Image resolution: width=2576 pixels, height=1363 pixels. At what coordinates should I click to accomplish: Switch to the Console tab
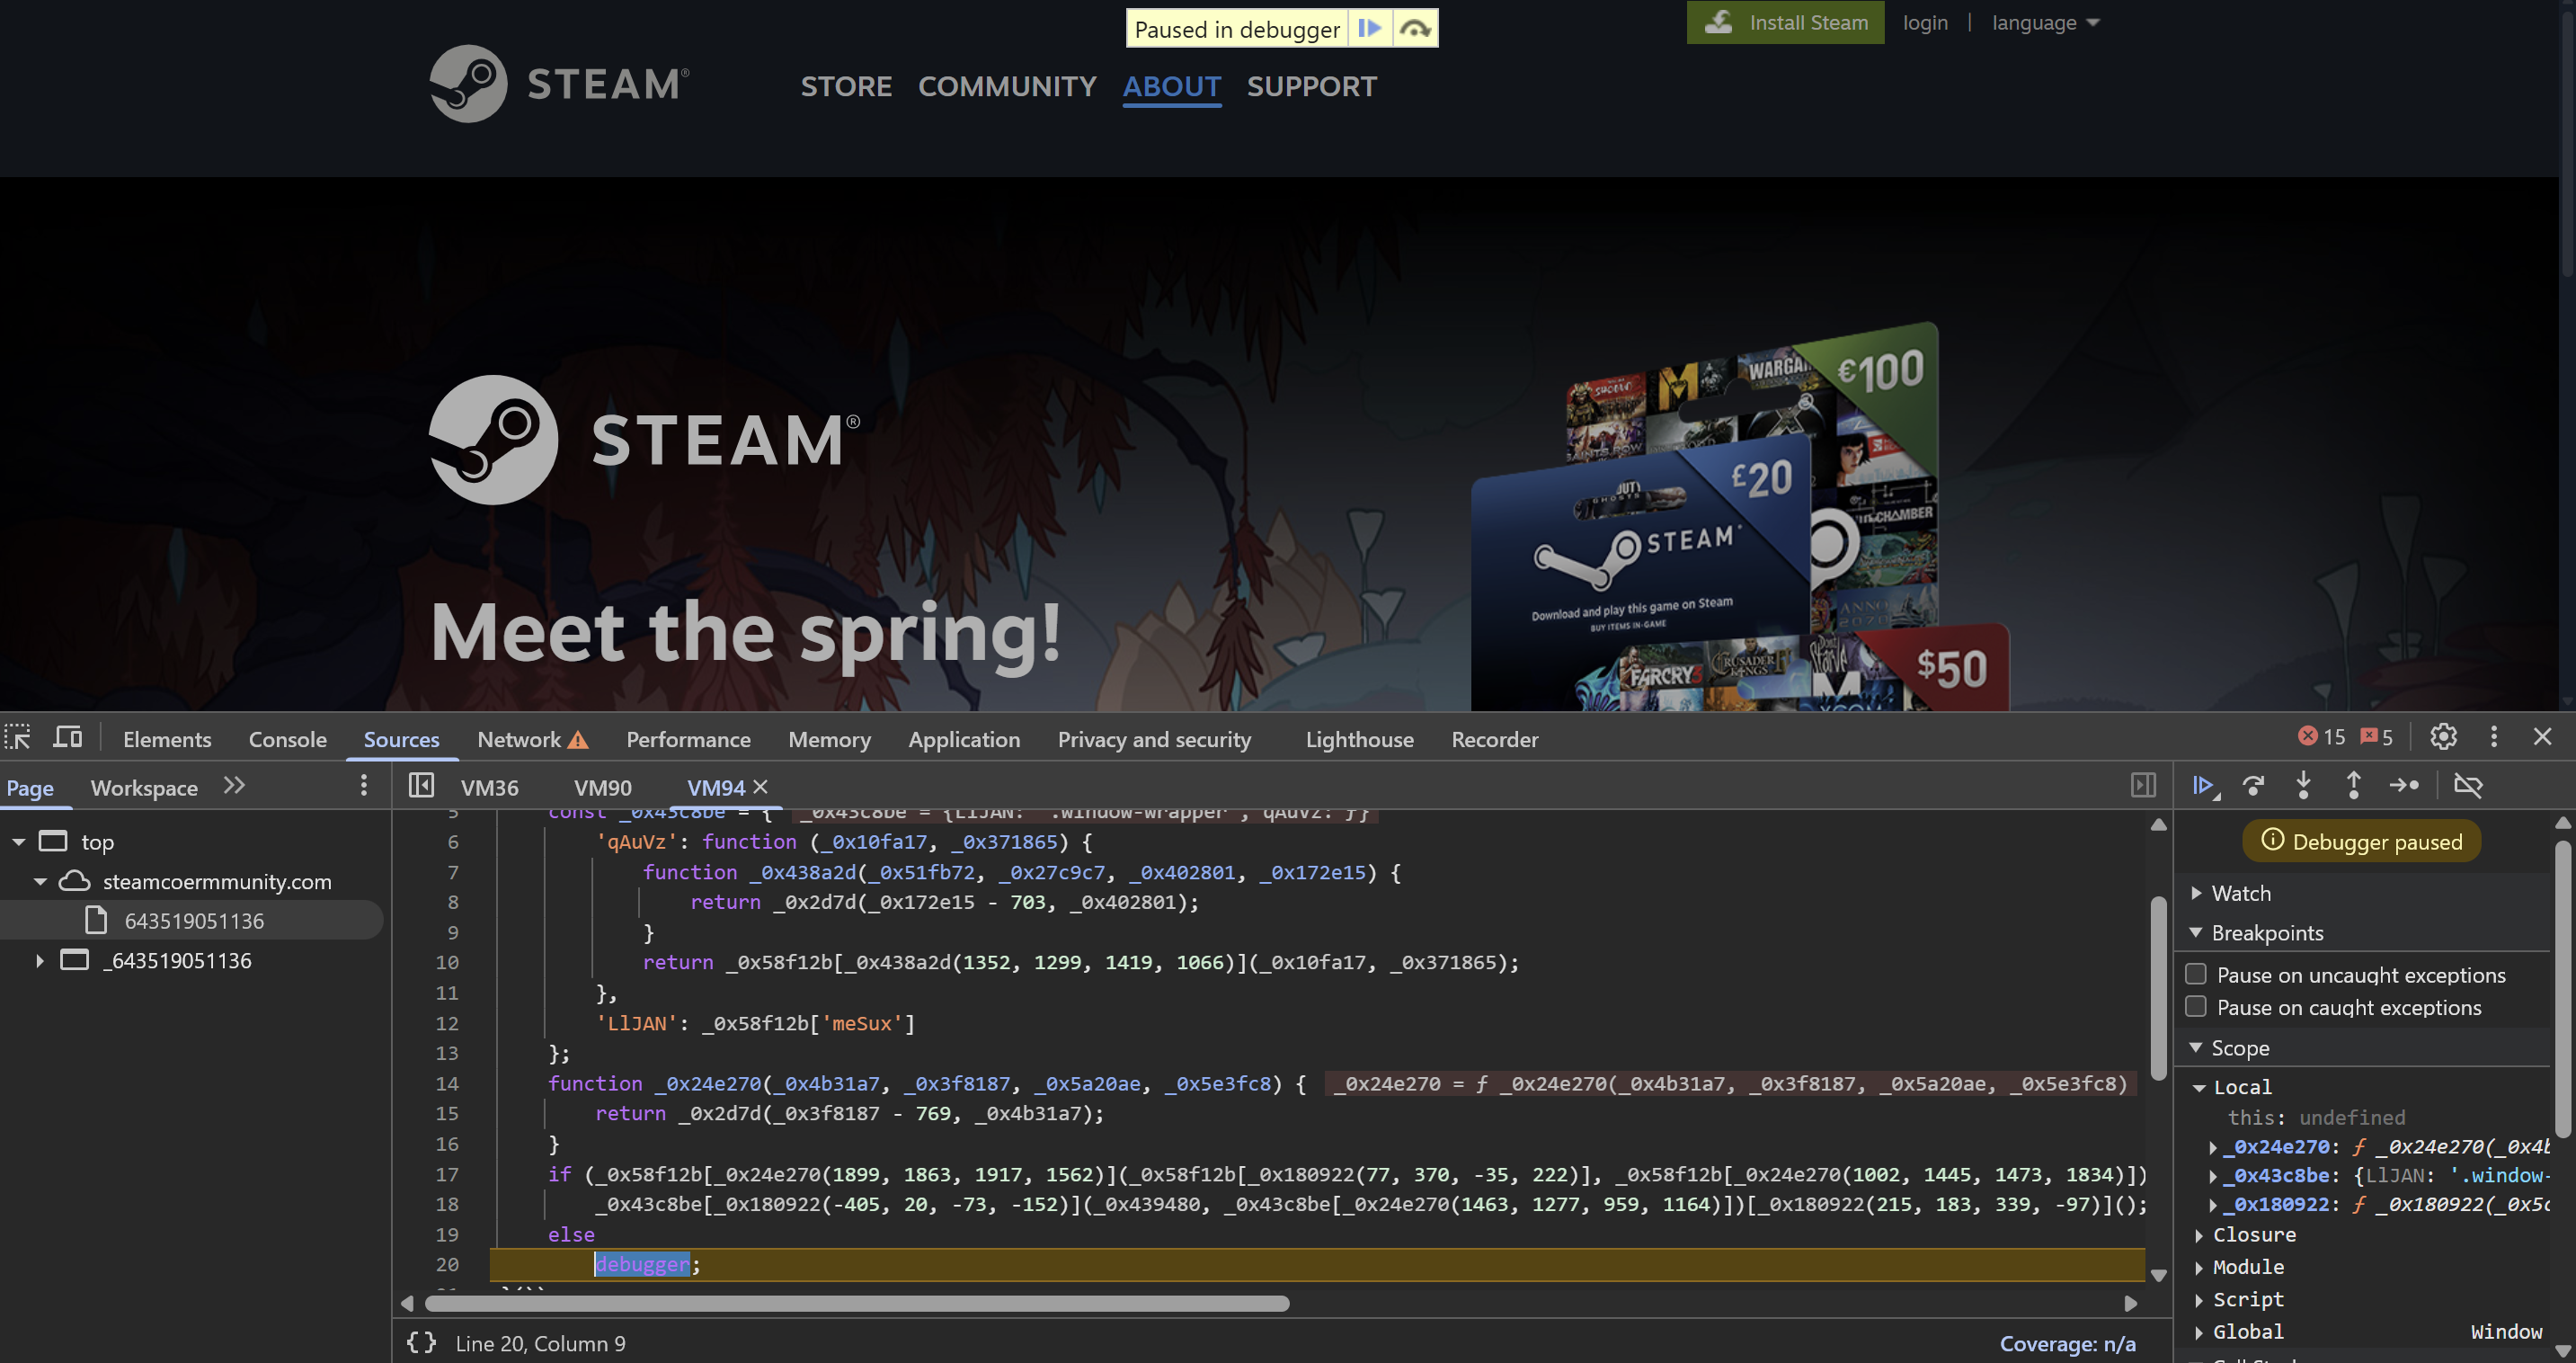288,739
